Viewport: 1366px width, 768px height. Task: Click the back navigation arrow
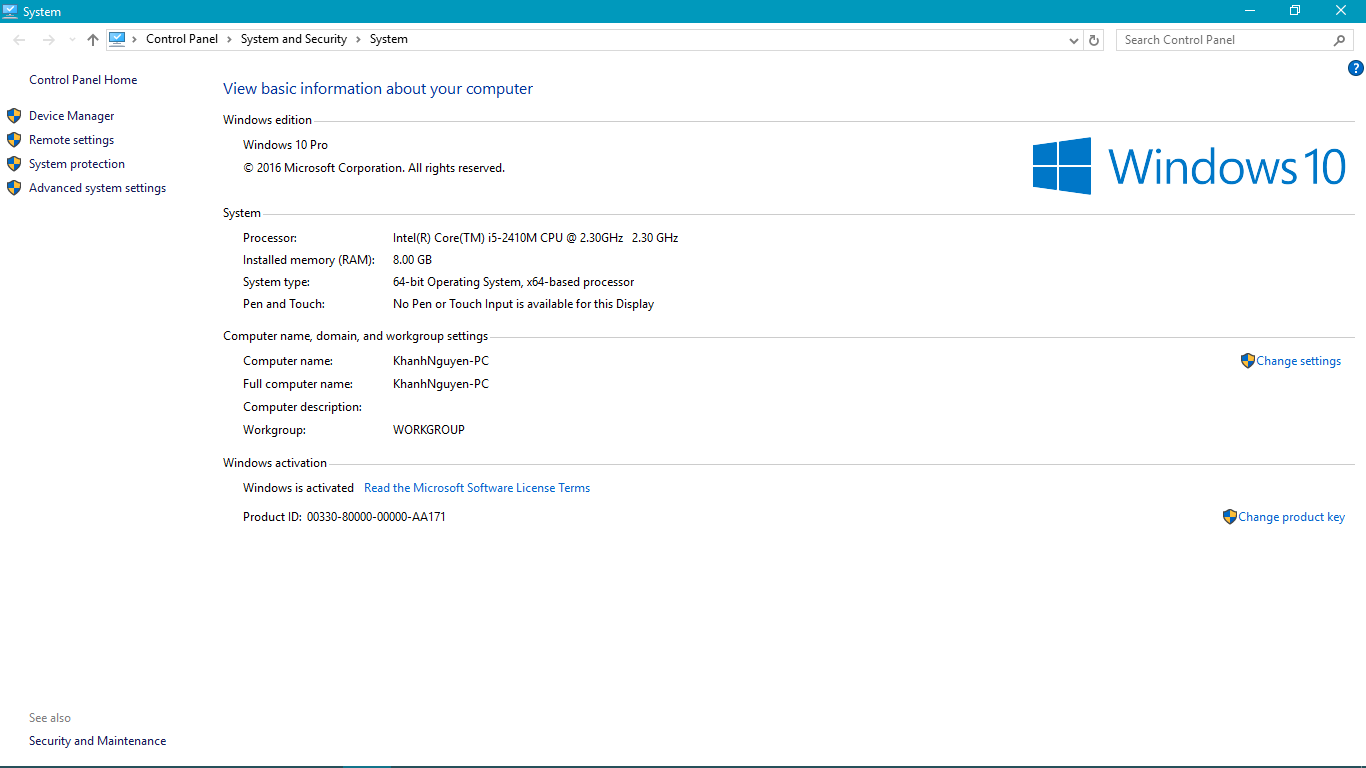pos(20,40)
